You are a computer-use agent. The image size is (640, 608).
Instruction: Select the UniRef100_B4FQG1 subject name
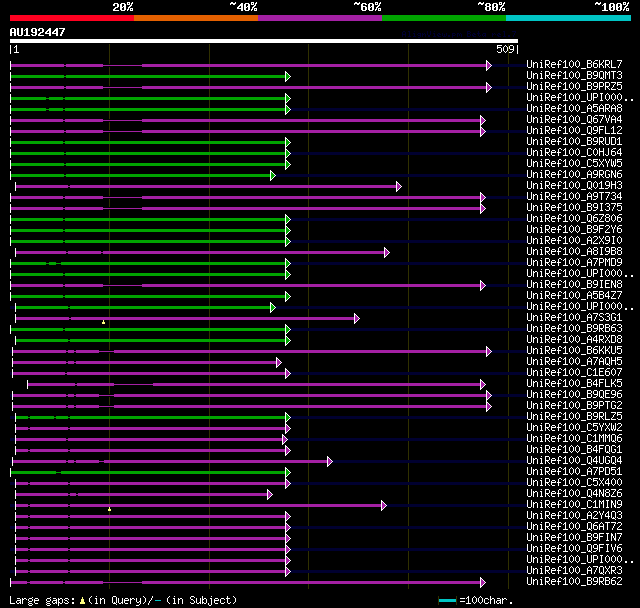pyautogui.click(x=574, y=450)
